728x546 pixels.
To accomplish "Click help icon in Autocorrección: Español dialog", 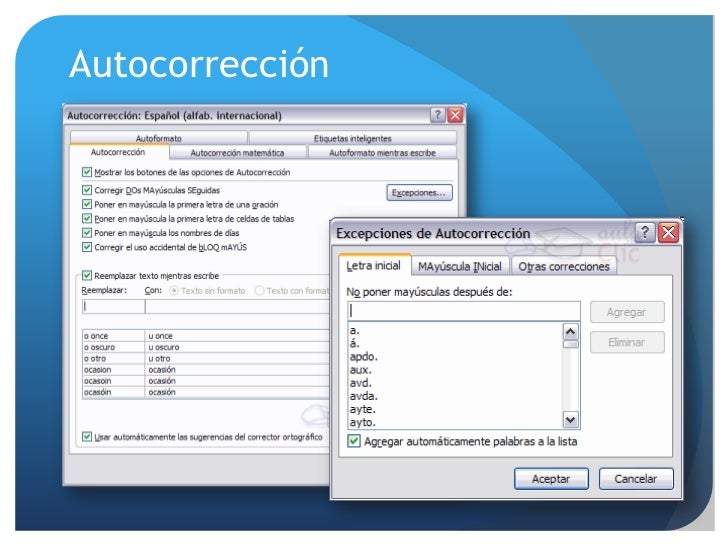I will click(x=437, y=115).
